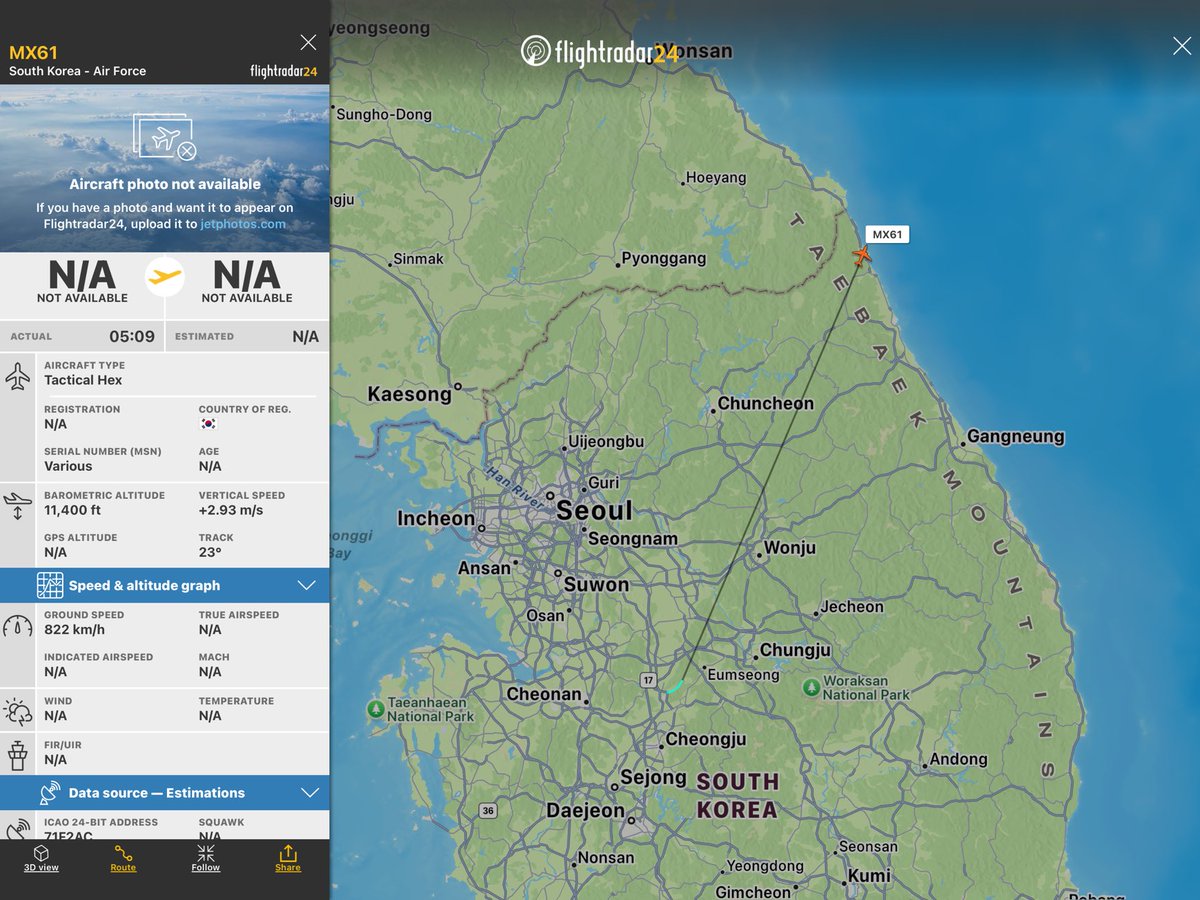Image resolution: width=1200 pixels, height=900 pixels.
Task: Click the flightradar24 logo in panel header
Action: tap(283, 71)
